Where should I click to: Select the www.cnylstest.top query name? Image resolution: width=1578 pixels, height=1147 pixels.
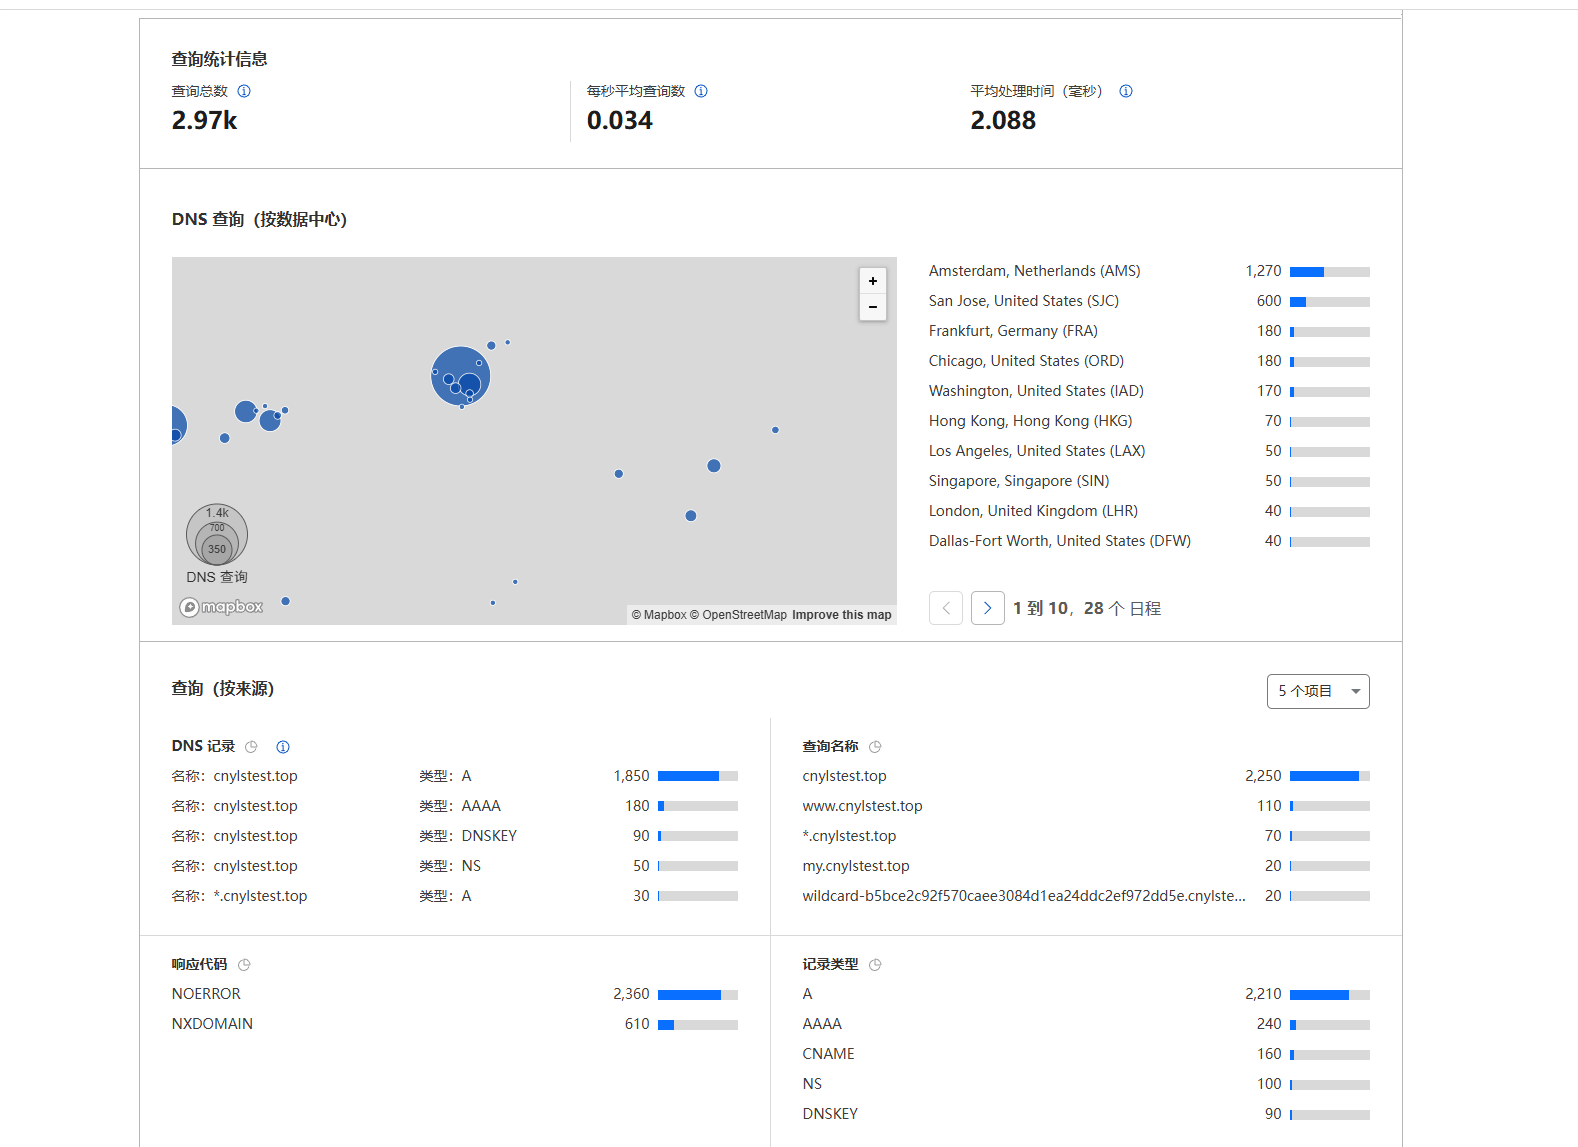862,806
